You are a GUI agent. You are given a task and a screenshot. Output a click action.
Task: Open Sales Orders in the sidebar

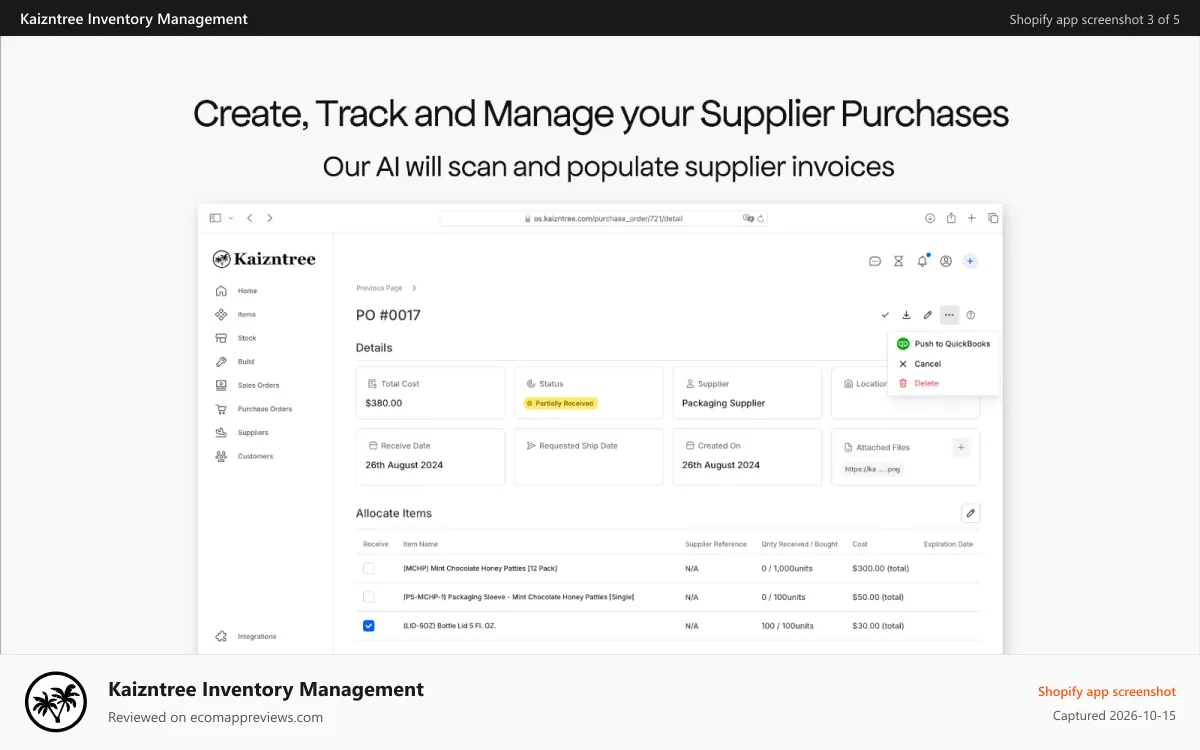[x=247, y=385]
